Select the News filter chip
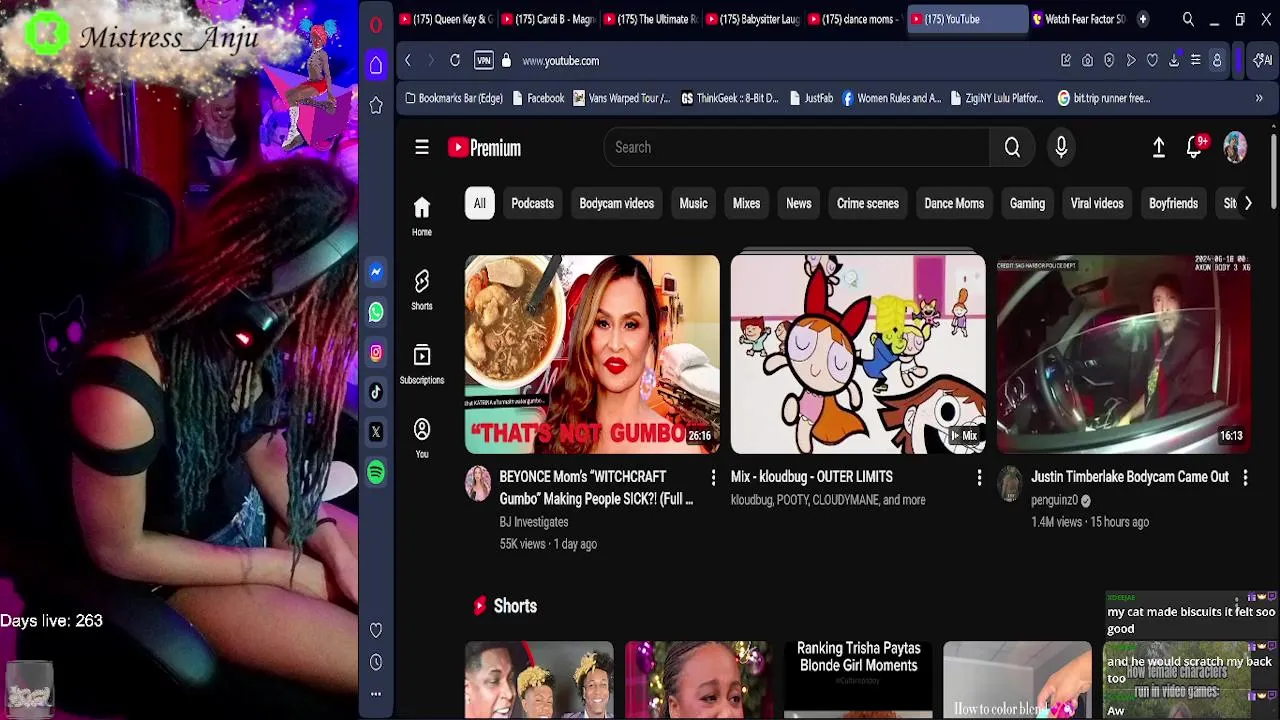 pos(798,204)
